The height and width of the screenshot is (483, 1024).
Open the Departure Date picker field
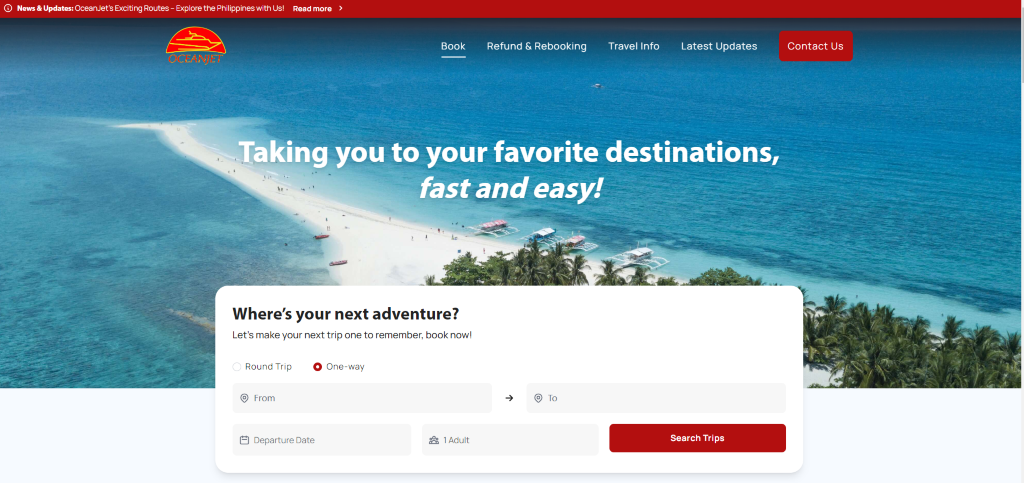click(x=322, y=440)
